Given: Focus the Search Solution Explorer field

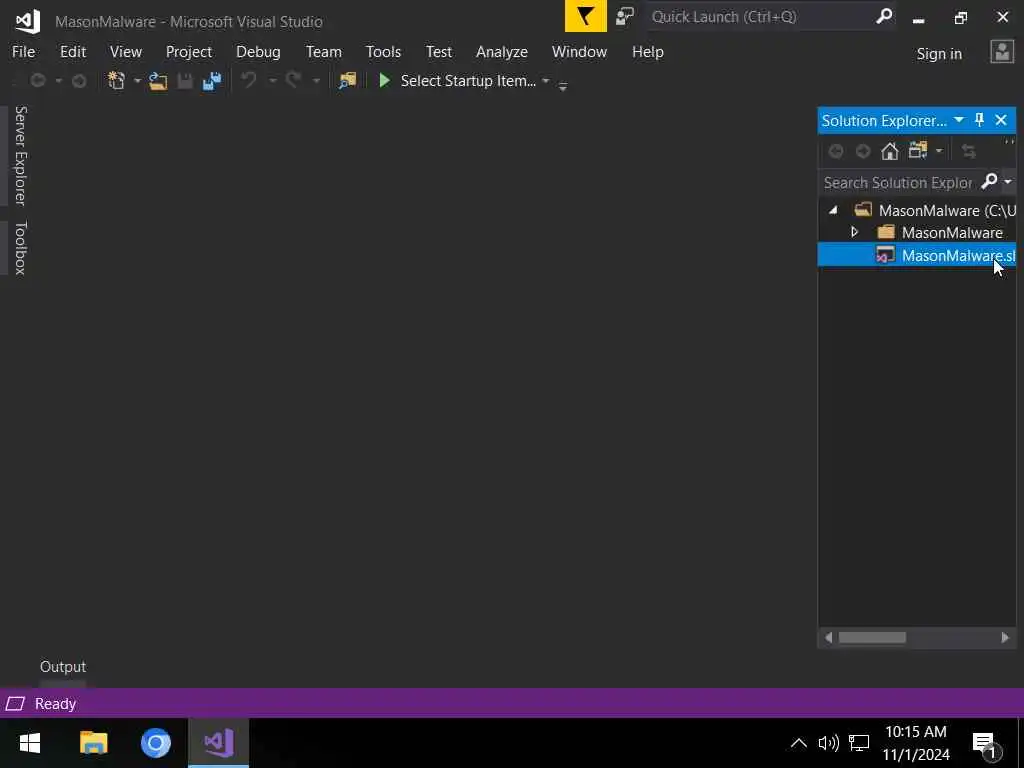Looking at the screenshot, I should click(899, 182).
